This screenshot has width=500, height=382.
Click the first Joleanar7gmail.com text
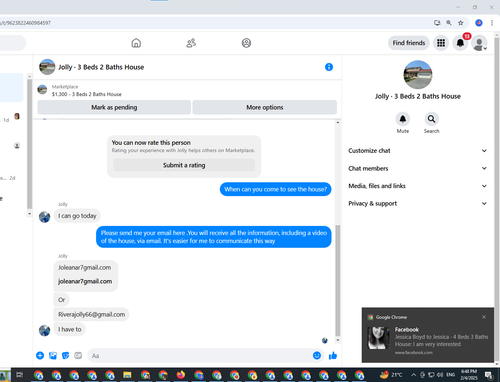tap(85, 267)
